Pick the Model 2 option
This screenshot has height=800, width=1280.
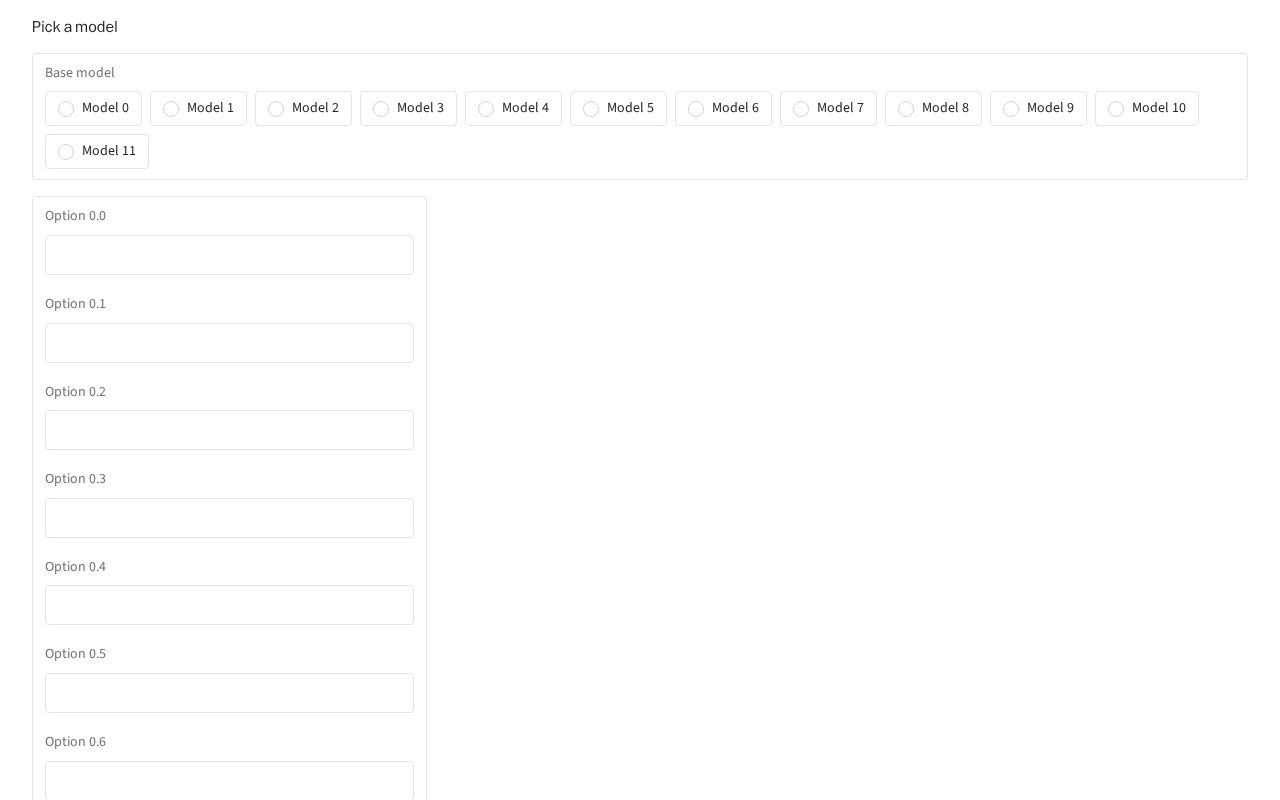click(x=276, y=108)
